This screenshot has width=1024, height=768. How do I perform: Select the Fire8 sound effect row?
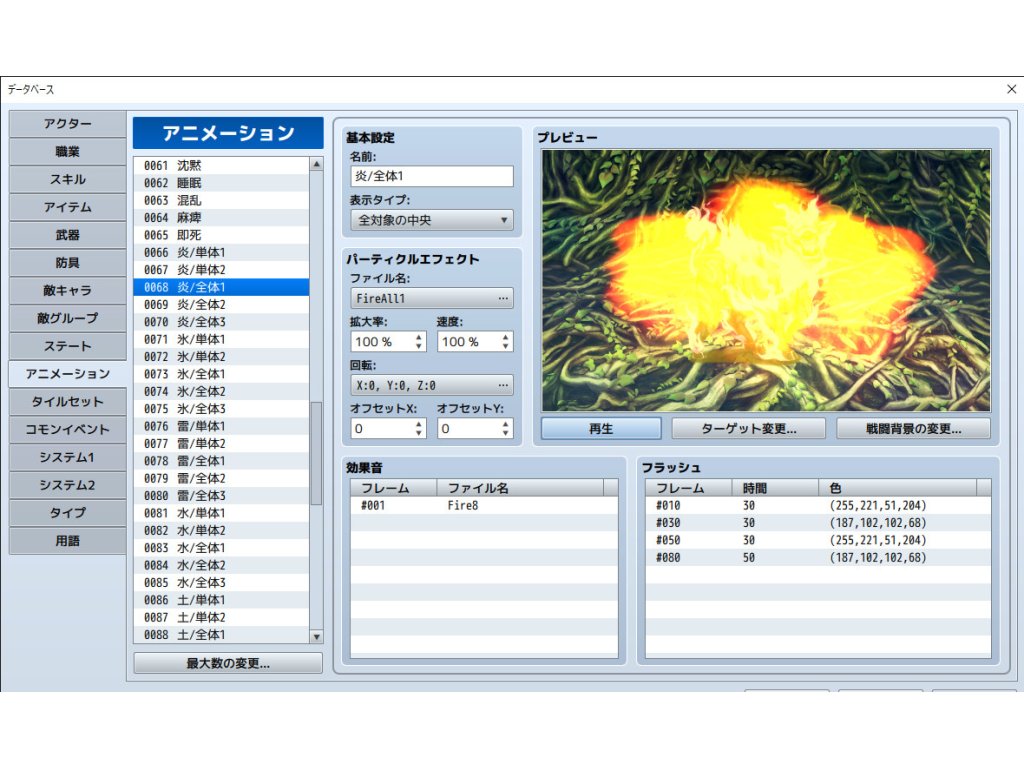point(483,506)
